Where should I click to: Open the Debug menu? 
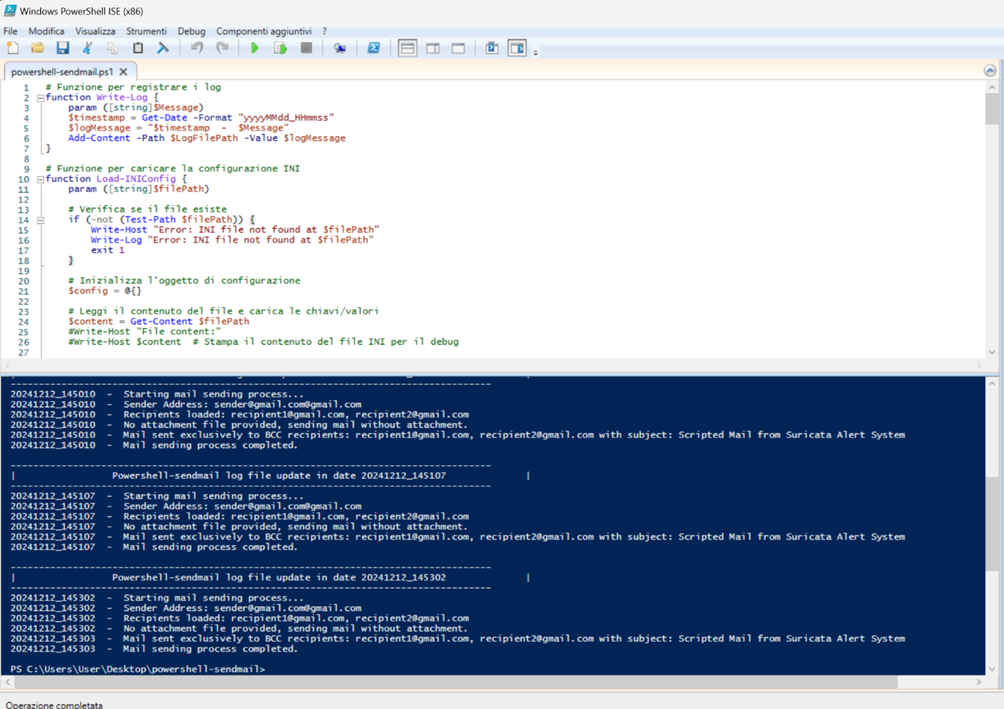click(191, 31)
